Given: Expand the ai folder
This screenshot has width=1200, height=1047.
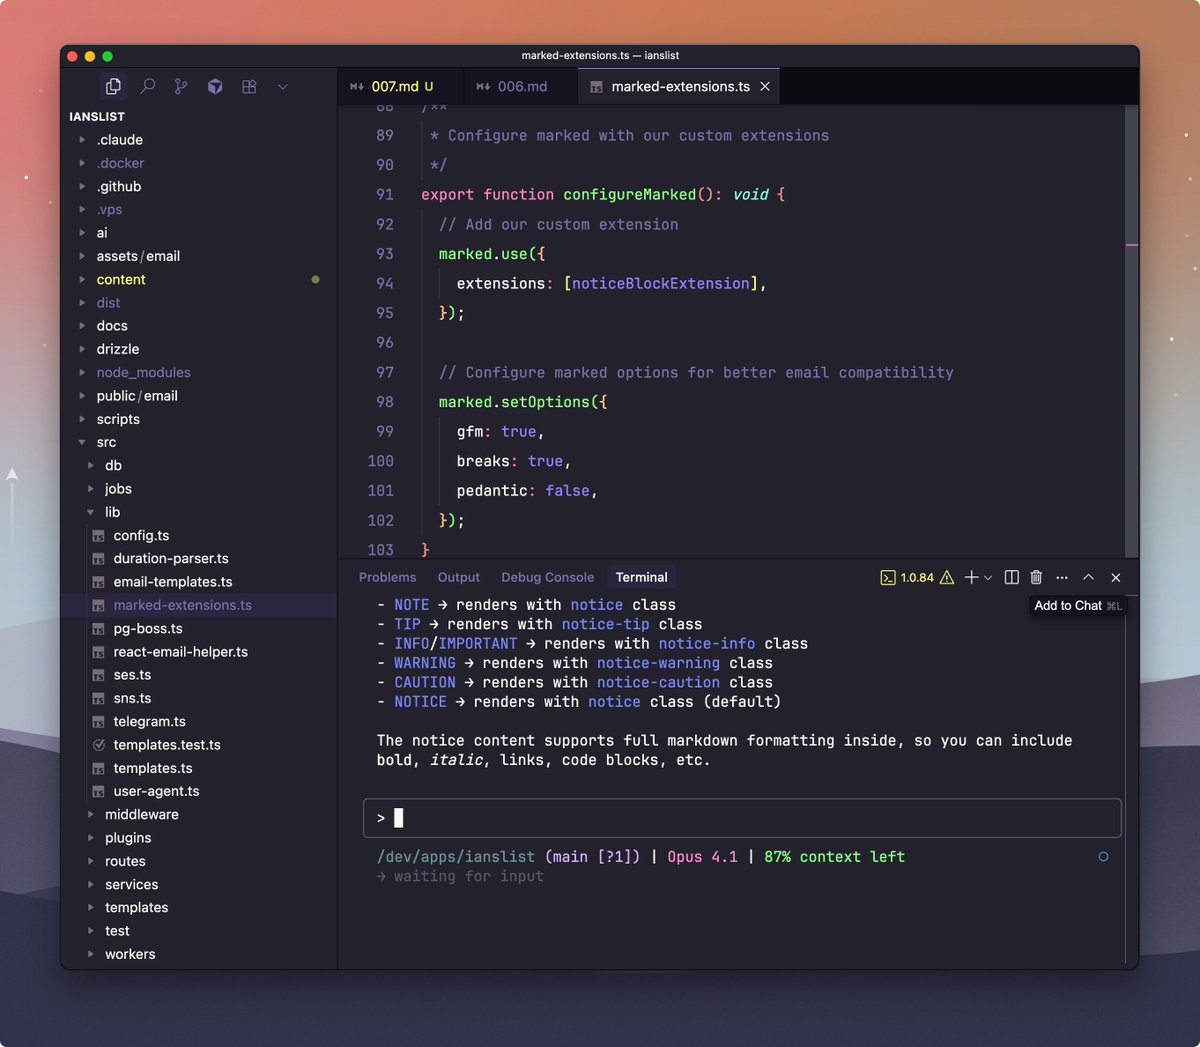Looking at the screenshot, I should tap(198, 233).
